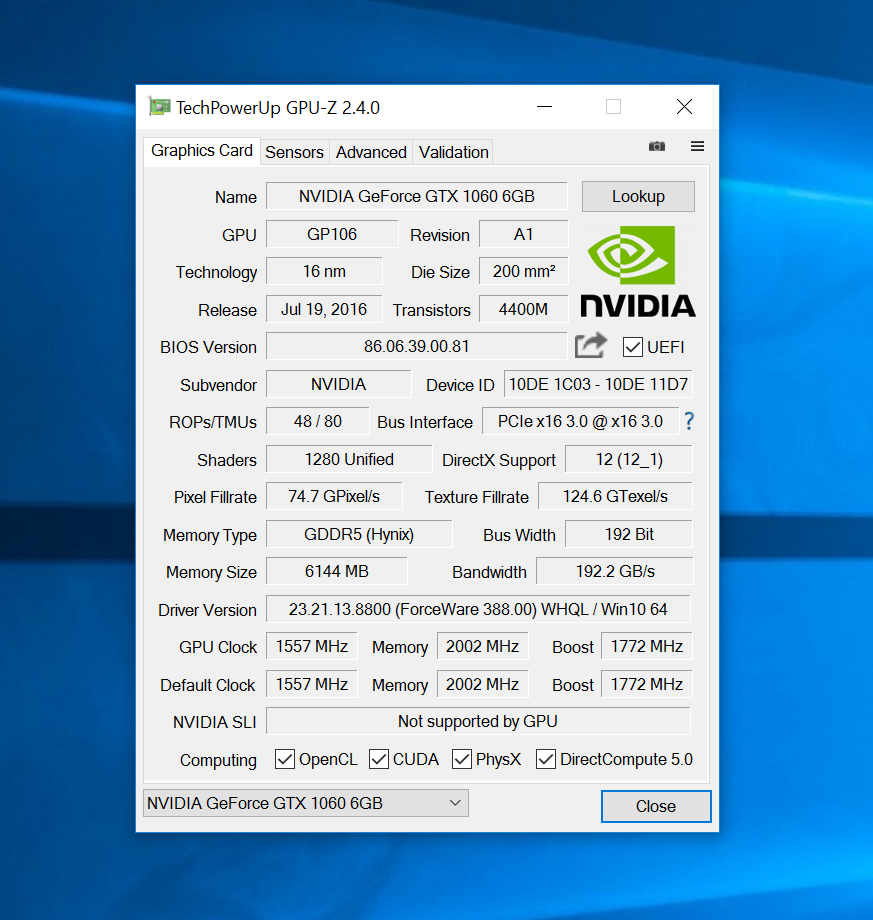
Task: Click the Transistors field 4400M
Action: [523, 309]
